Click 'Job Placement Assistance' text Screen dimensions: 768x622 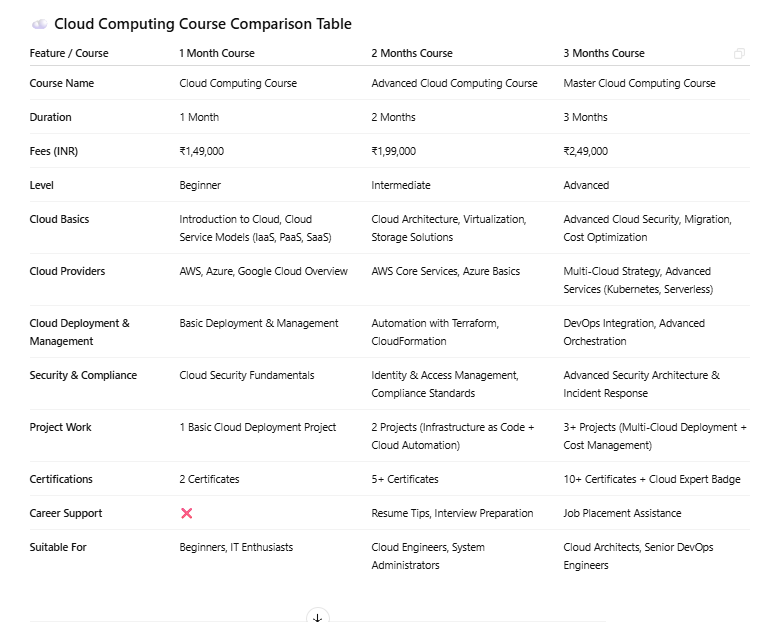622,513
